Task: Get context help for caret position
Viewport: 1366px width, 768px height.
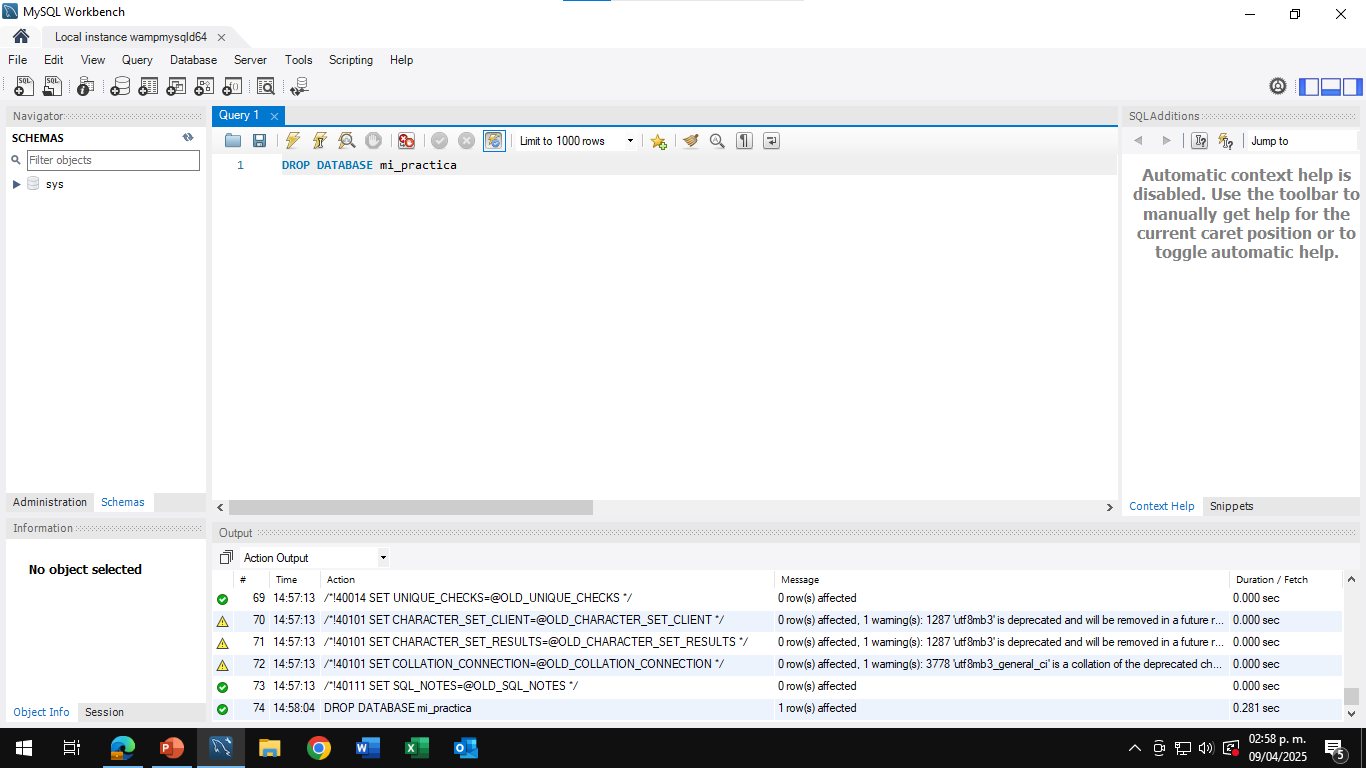Action: 1200,141
